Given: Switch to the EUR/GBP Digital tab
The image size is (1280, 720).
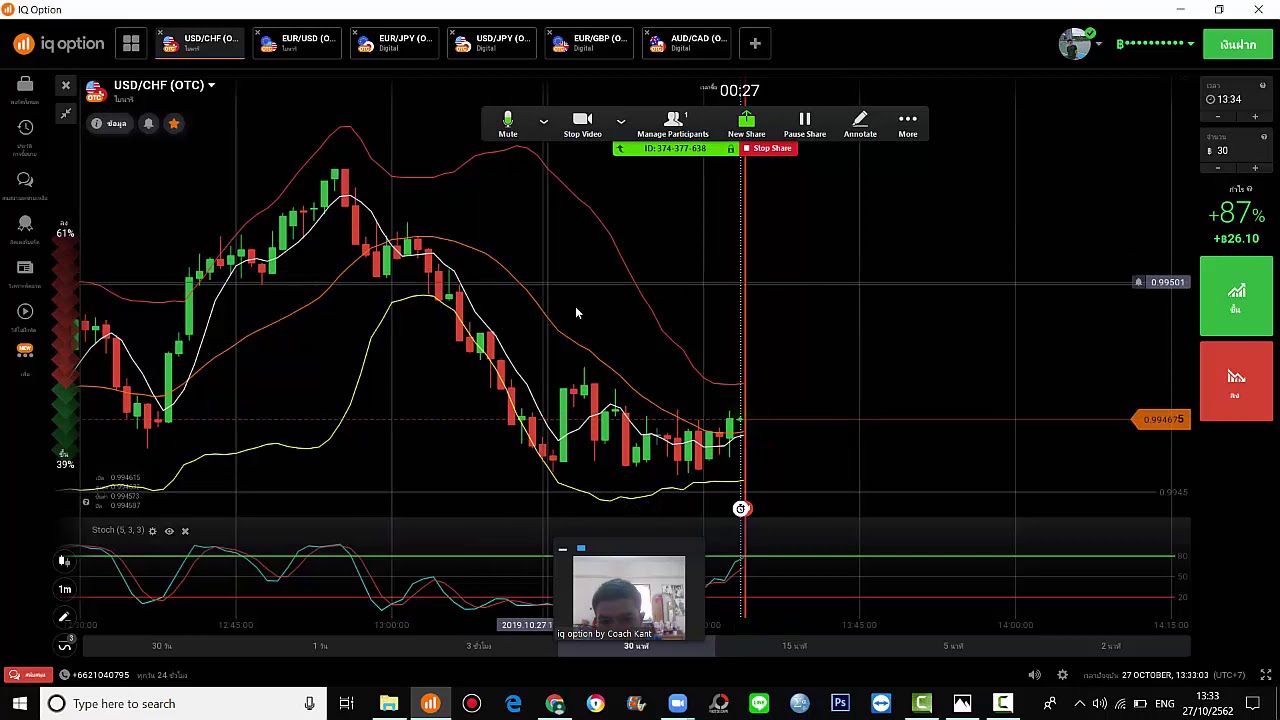Looking at the screenshot, I should coord(590,43).
